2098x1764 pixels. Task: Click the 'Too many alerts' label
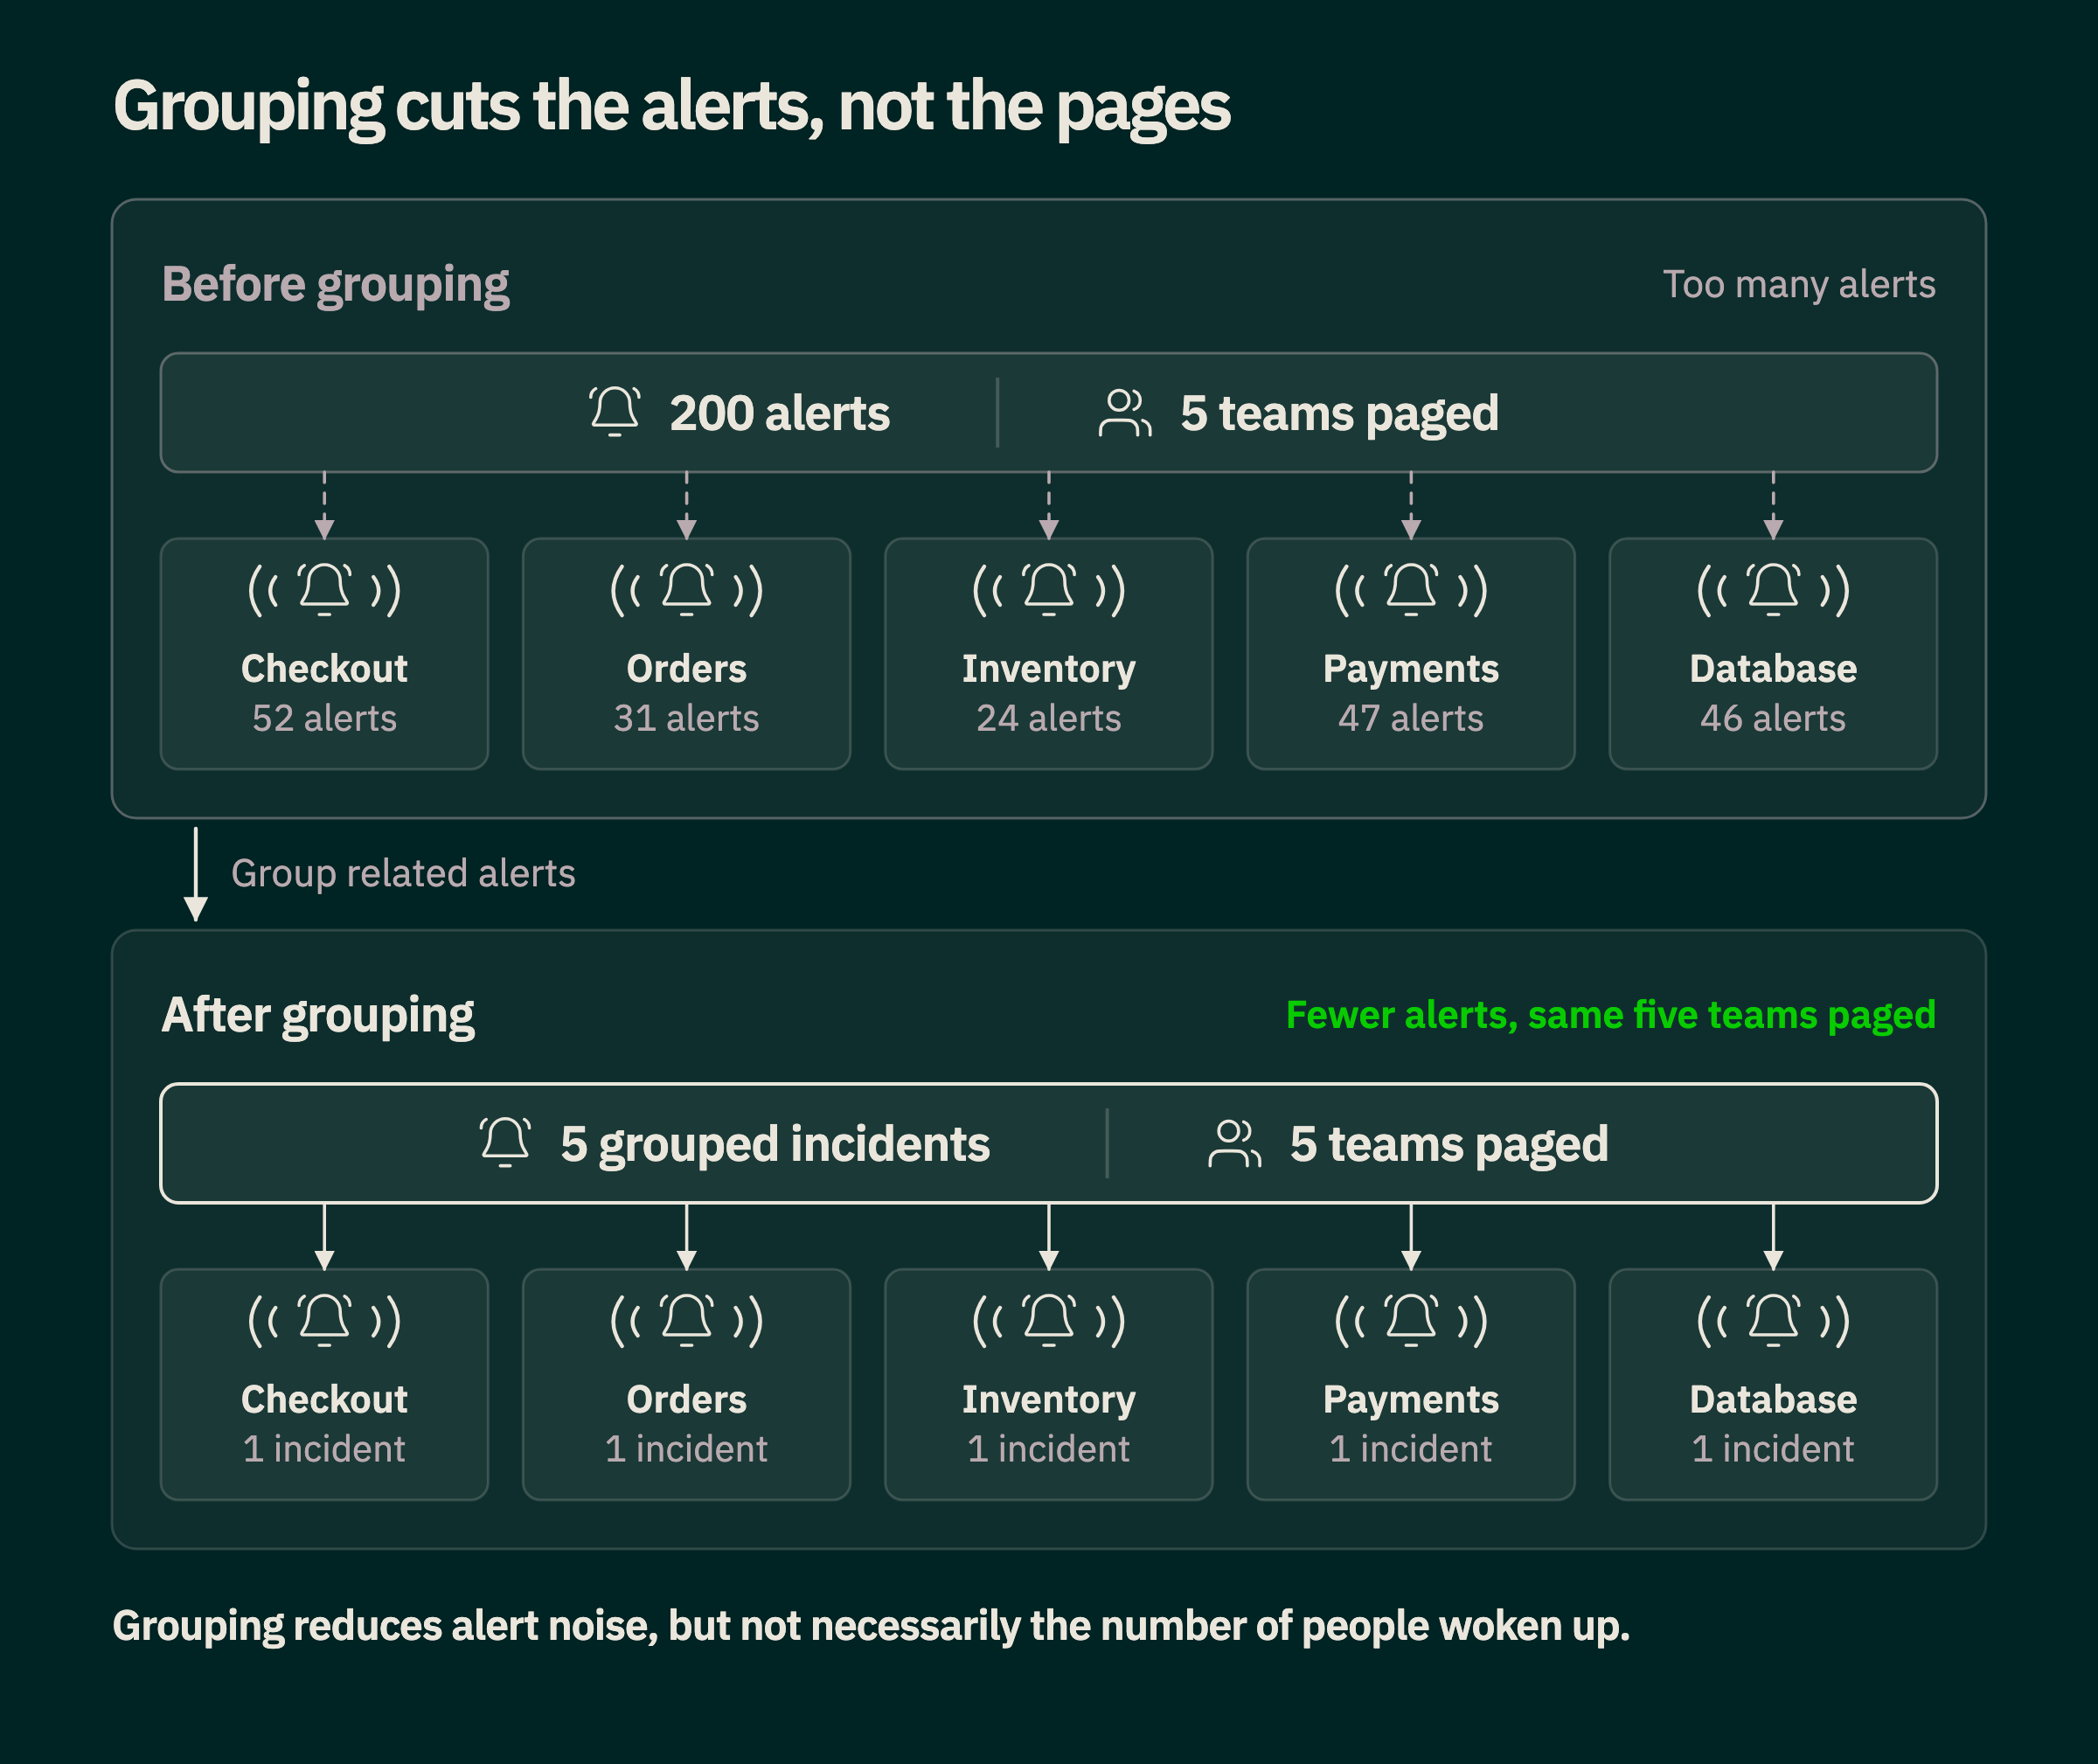(1798, 285)
